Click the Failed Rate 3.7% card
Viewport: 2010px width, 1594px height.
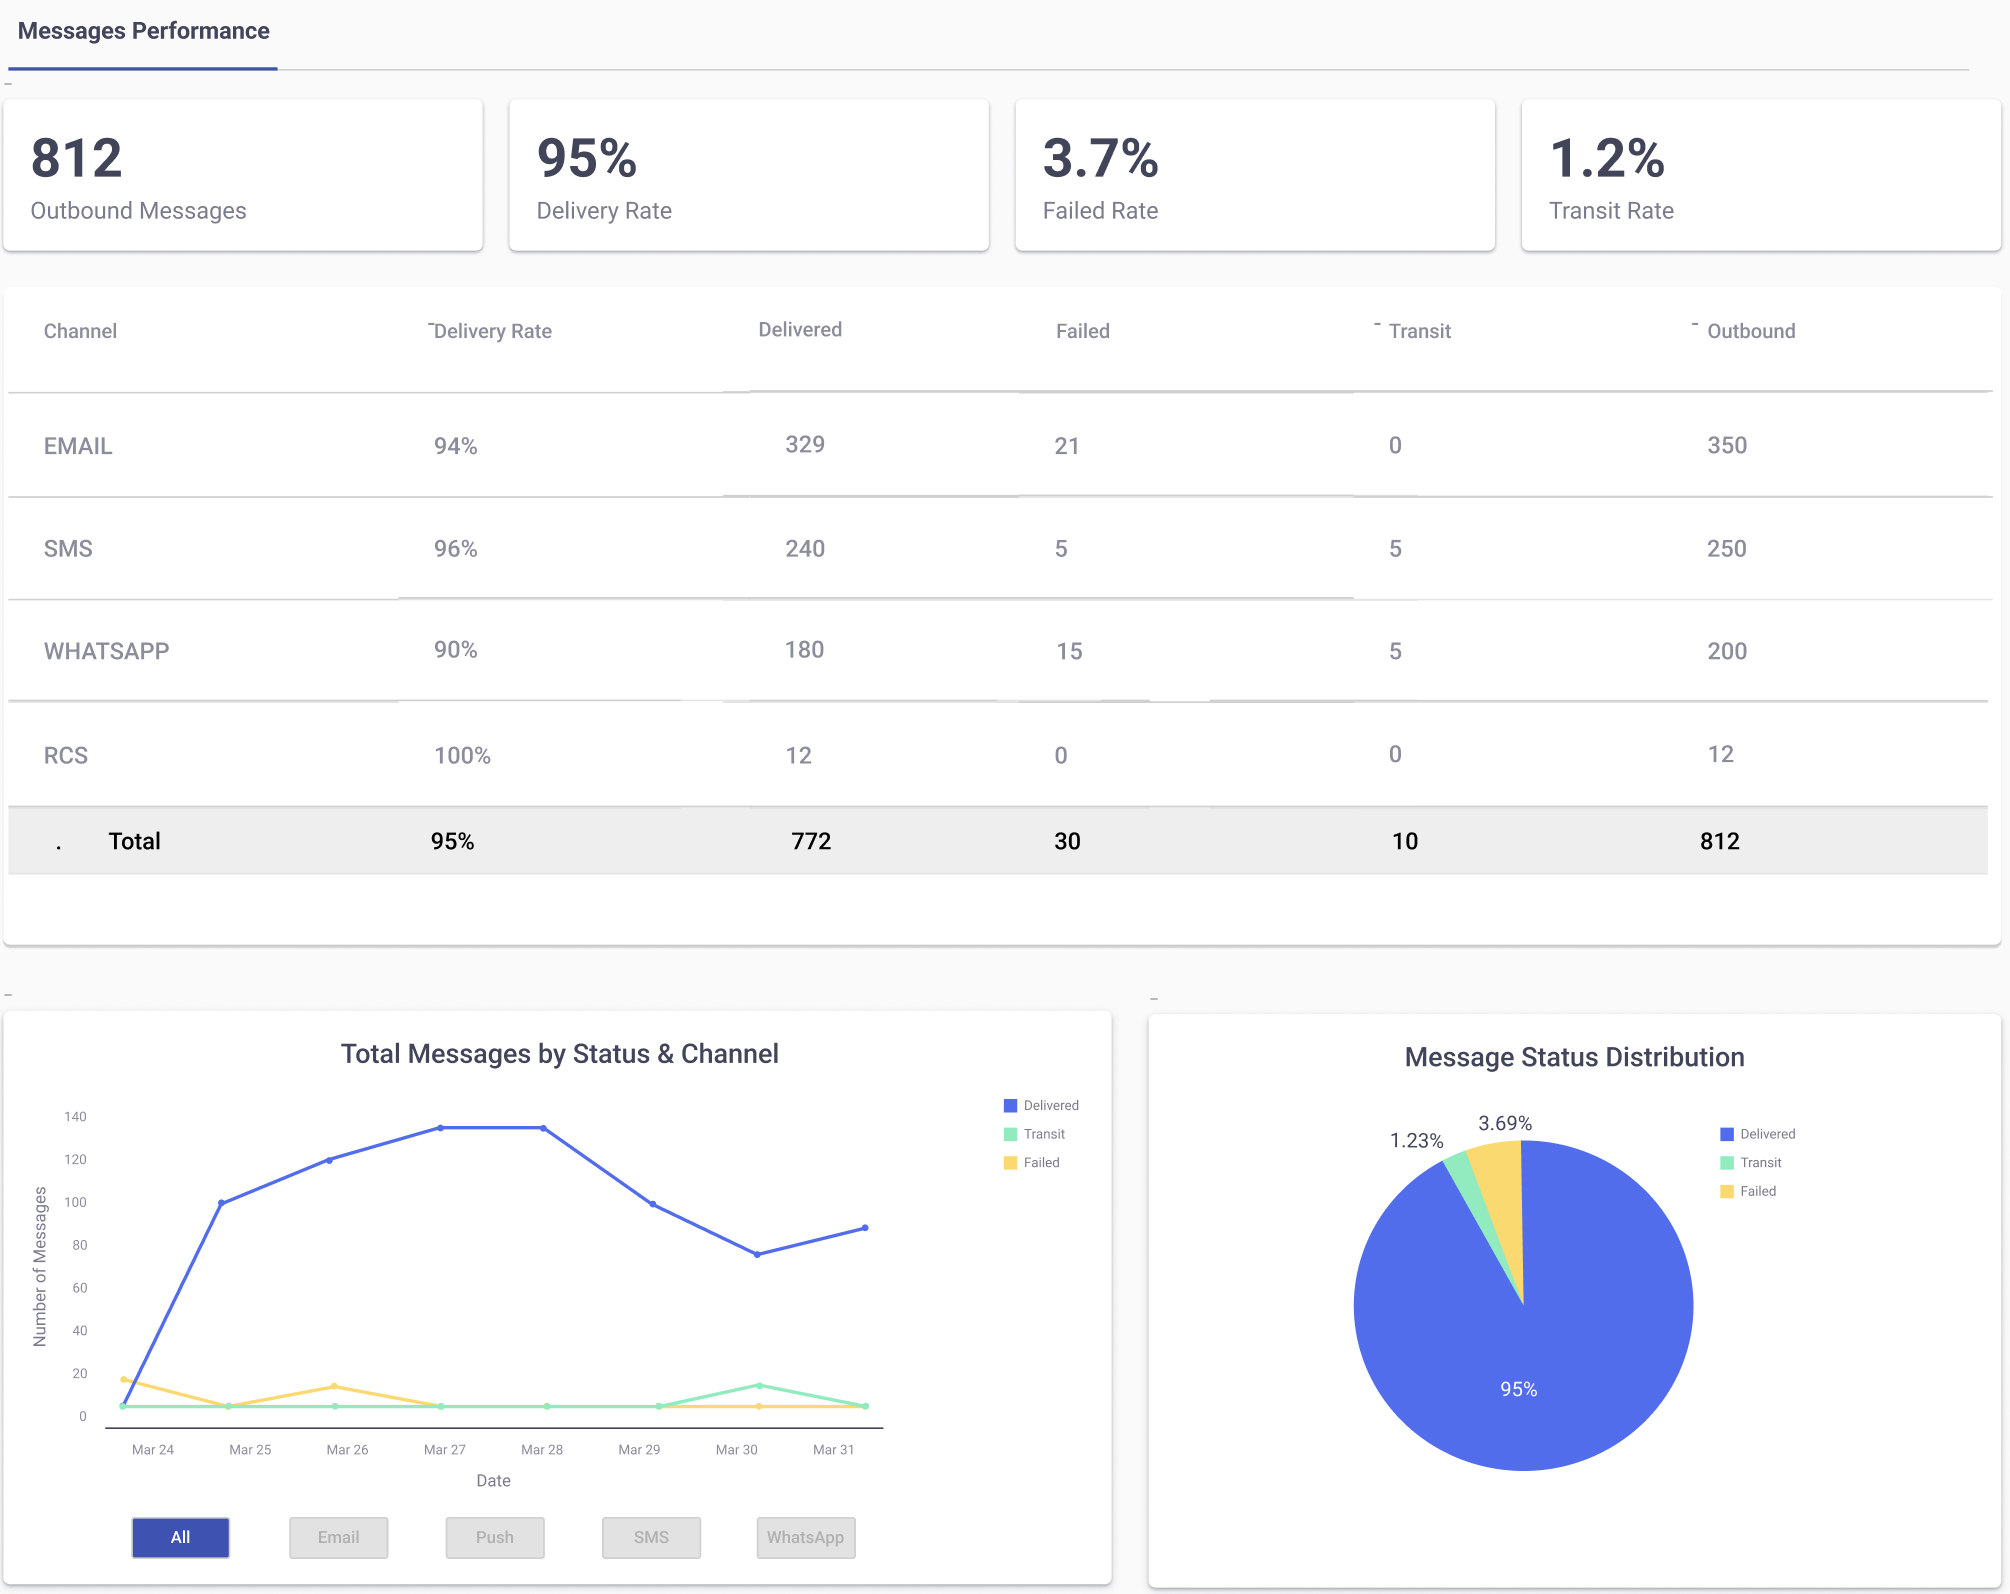1254,175
